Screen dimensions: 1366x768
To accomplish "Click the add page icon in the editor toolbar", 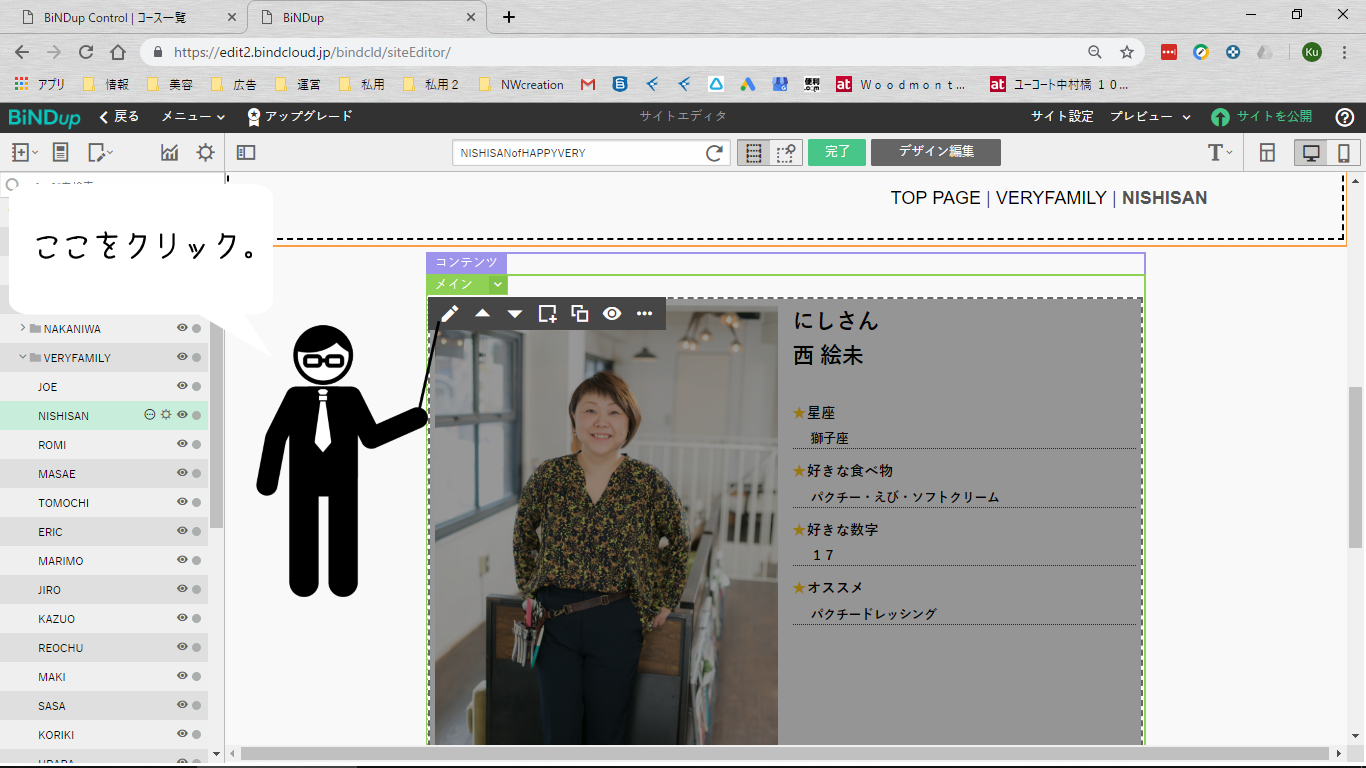I will click(24, 152).
